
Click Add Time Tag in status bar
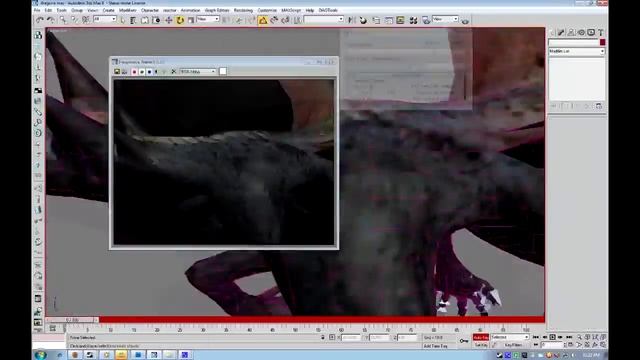coord(436,346)
